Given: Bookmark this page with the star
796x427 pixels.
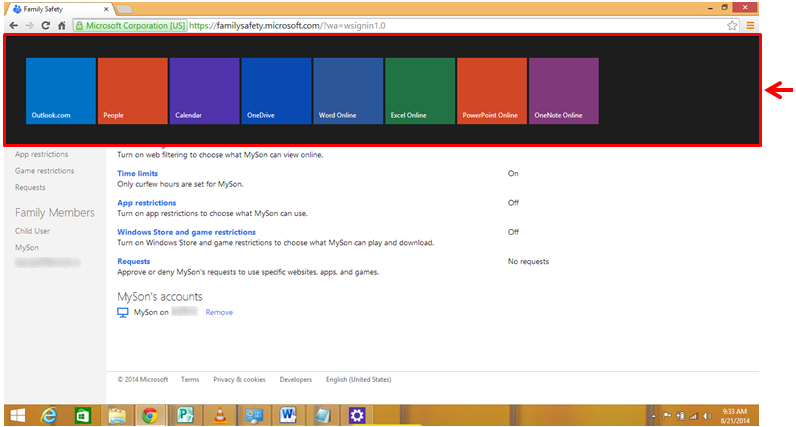Looking at the screenshot, I should 732,25.
